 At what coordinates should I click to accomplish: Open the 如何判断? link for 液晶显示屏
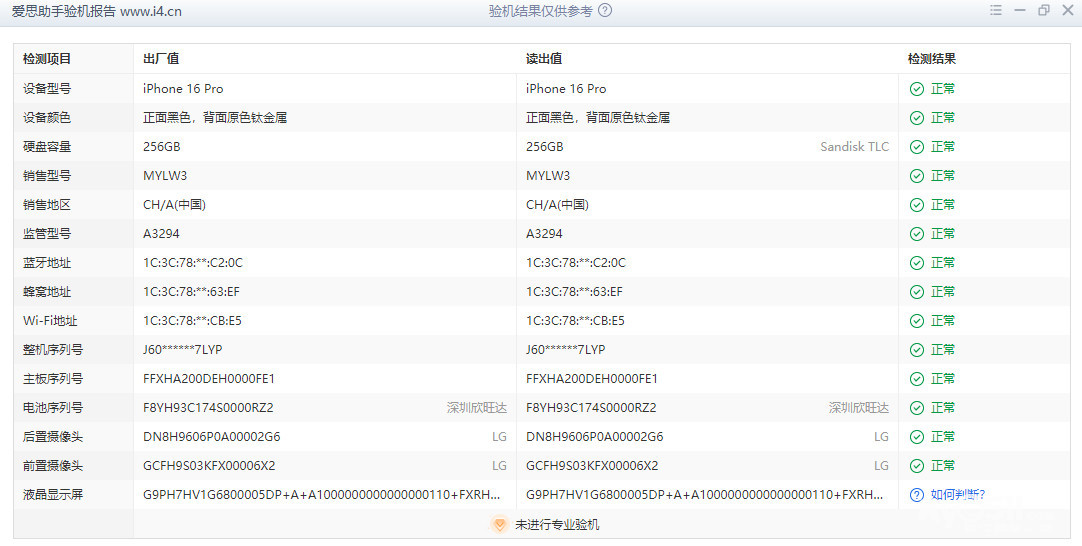pos(957,494)
